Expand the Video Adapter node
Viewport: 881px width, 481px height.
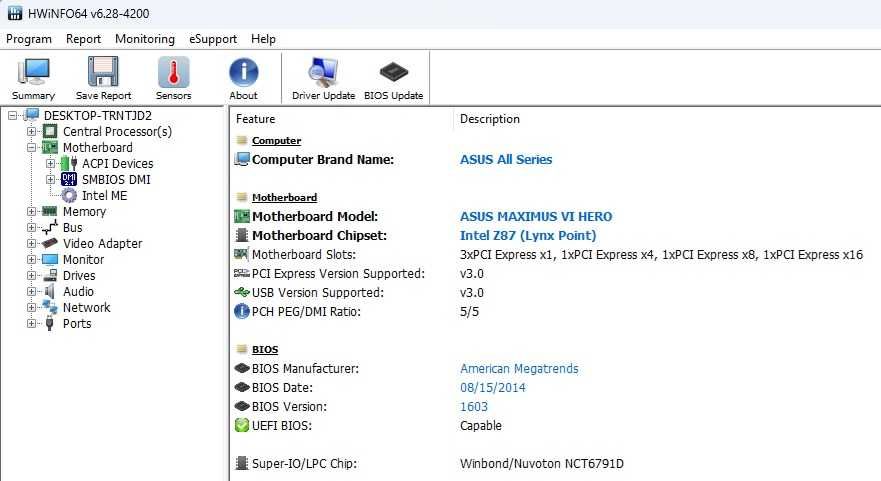point(31,243)
